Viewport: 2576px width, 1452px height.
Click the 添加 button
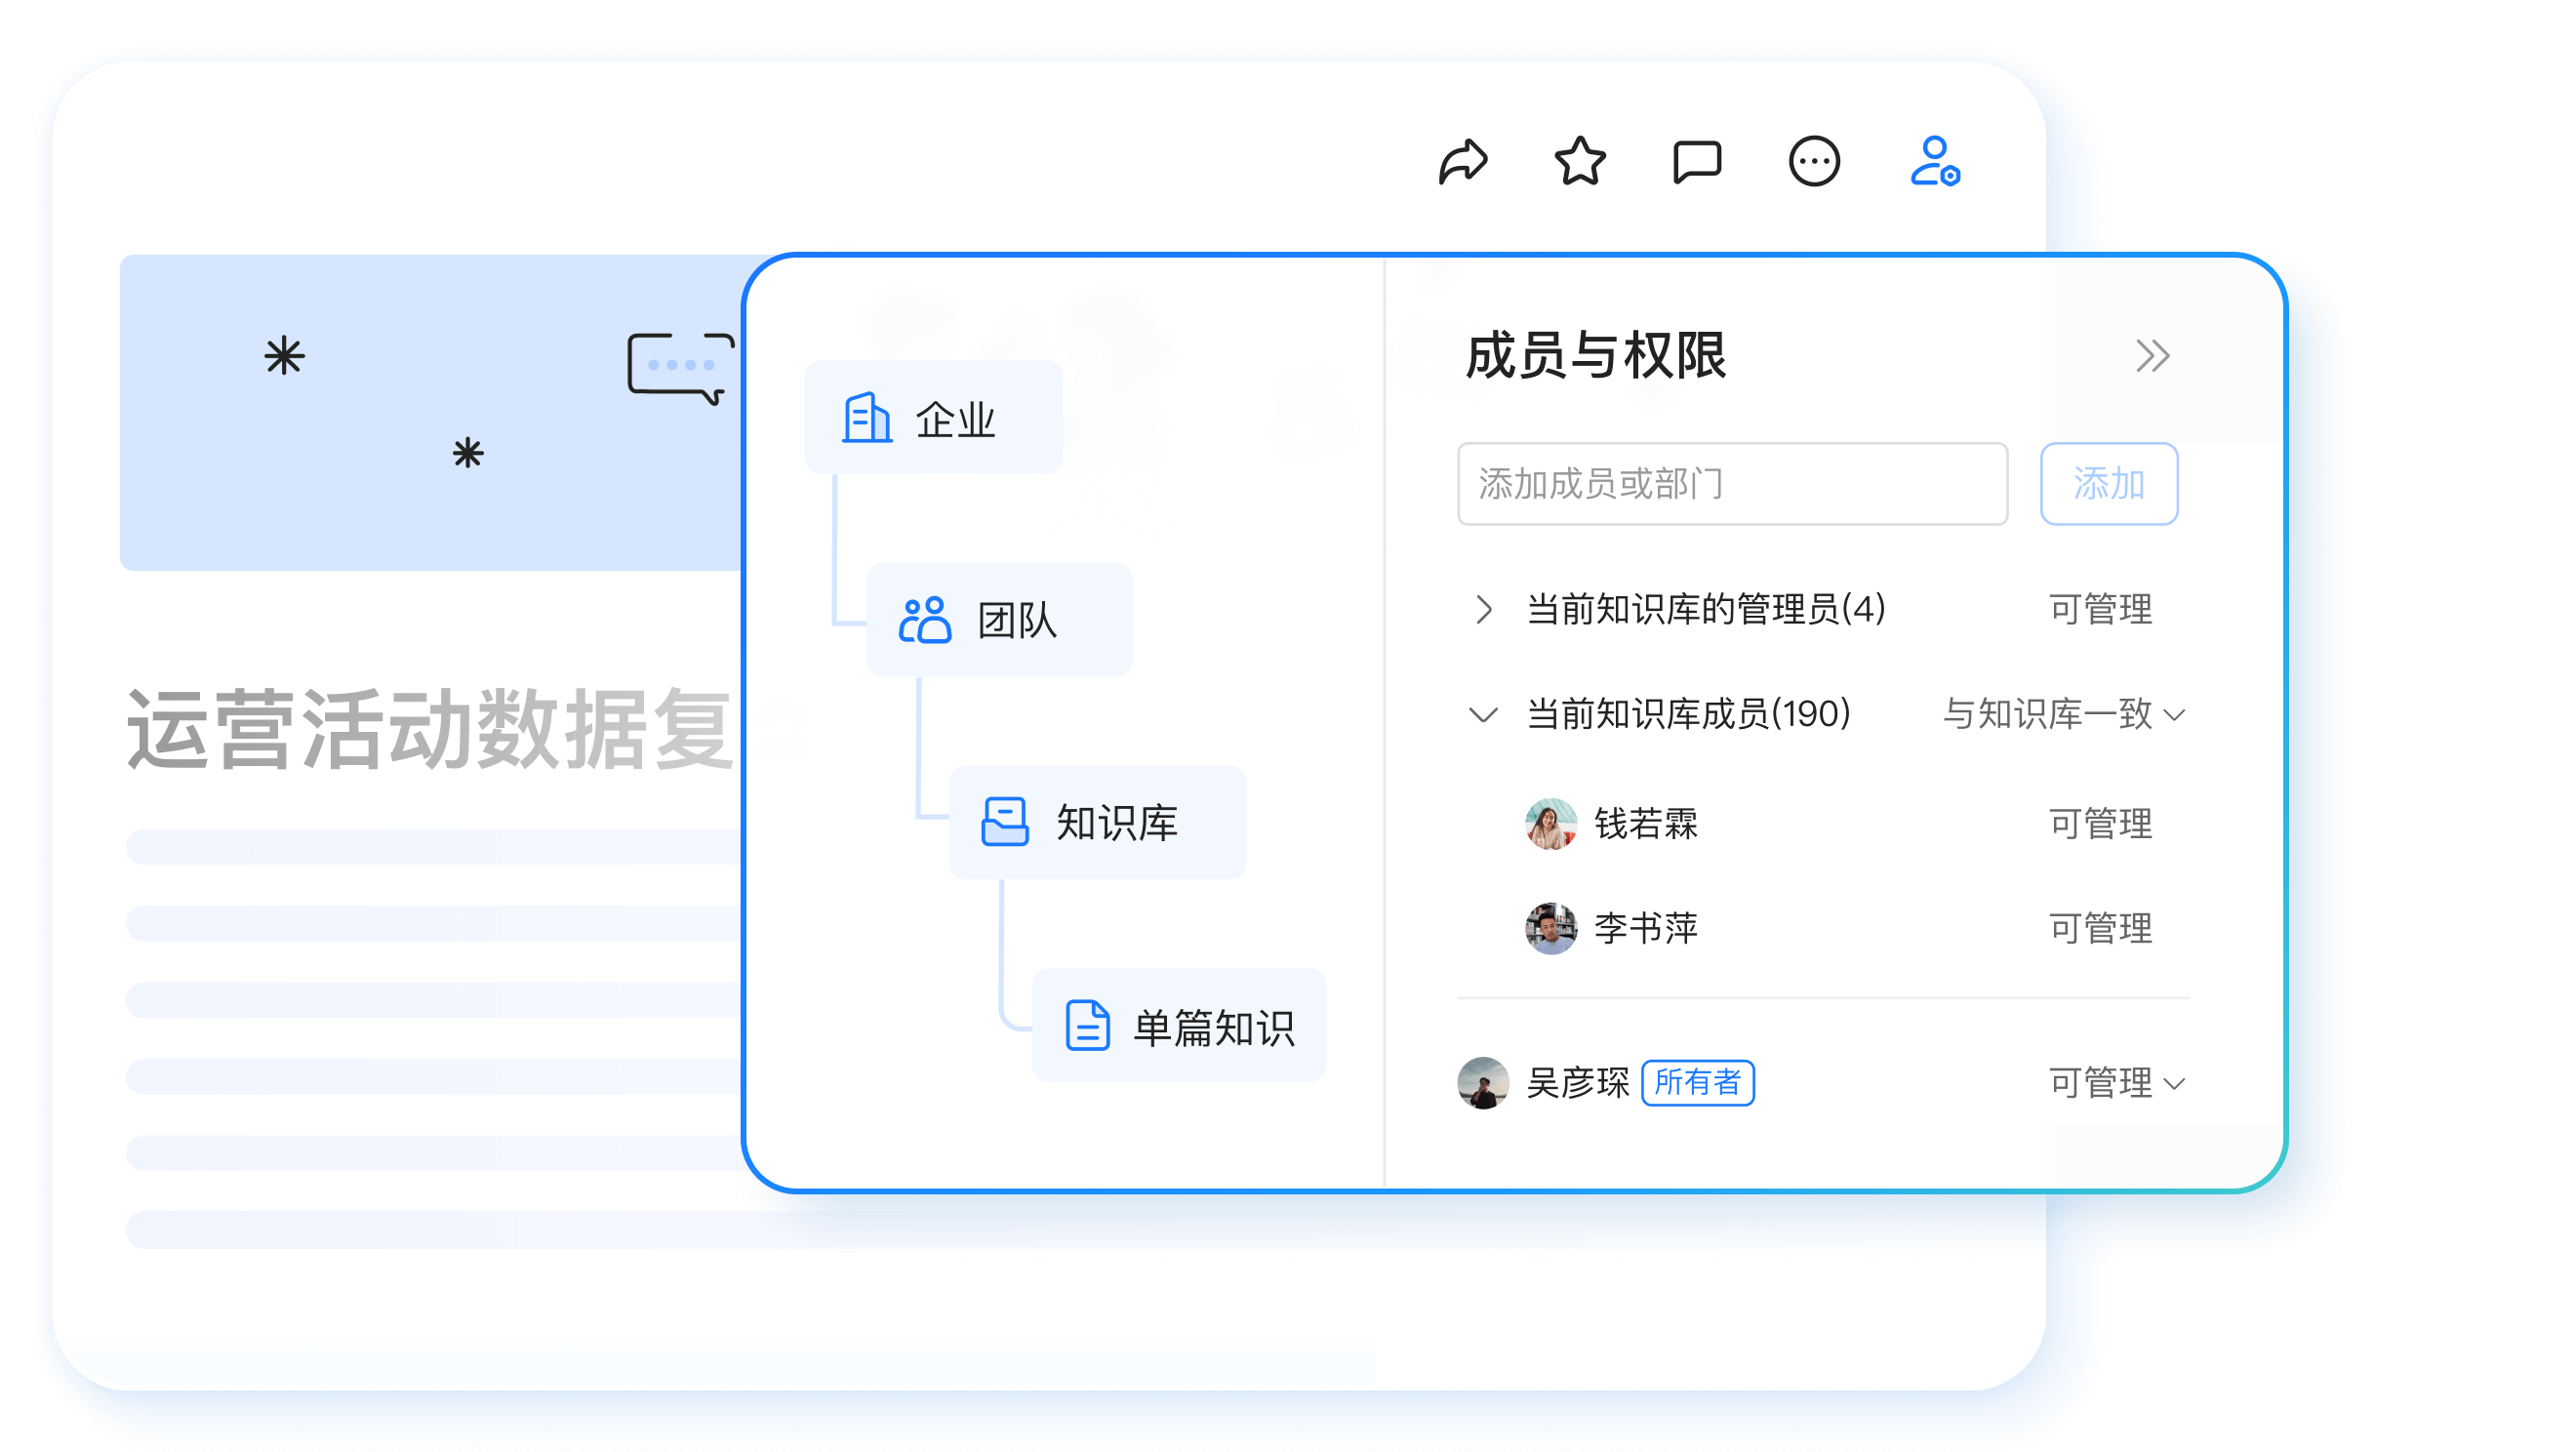(2109, 483)
